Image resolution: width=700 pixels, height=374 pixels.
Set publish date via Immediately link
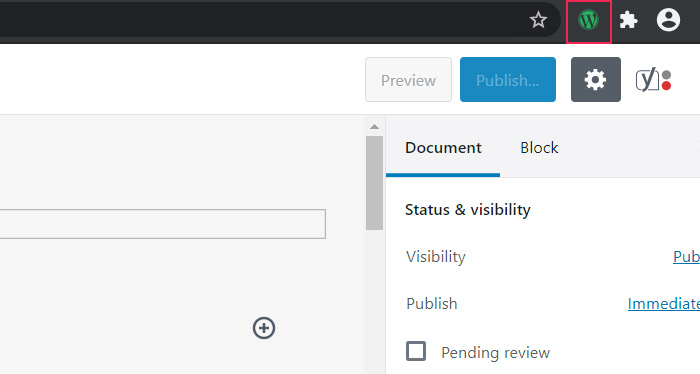coord(663,303)
